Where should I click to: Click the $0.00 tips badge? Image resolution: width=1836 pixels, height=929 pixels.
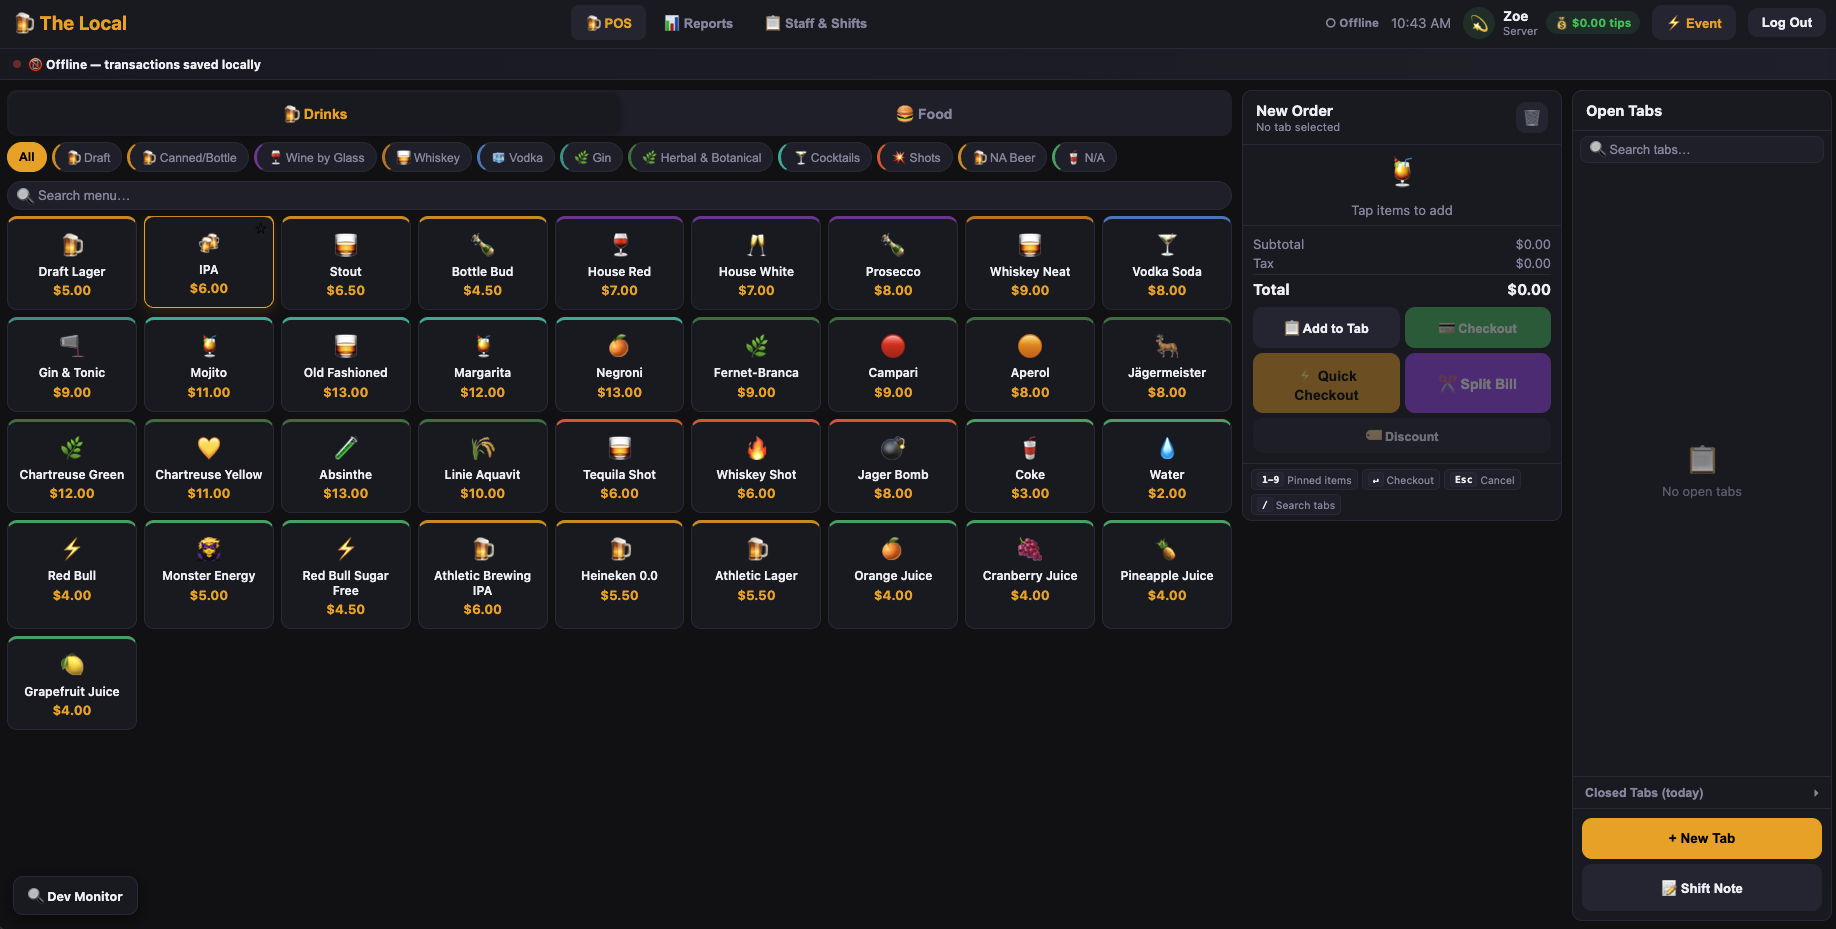pos(1593,23)
